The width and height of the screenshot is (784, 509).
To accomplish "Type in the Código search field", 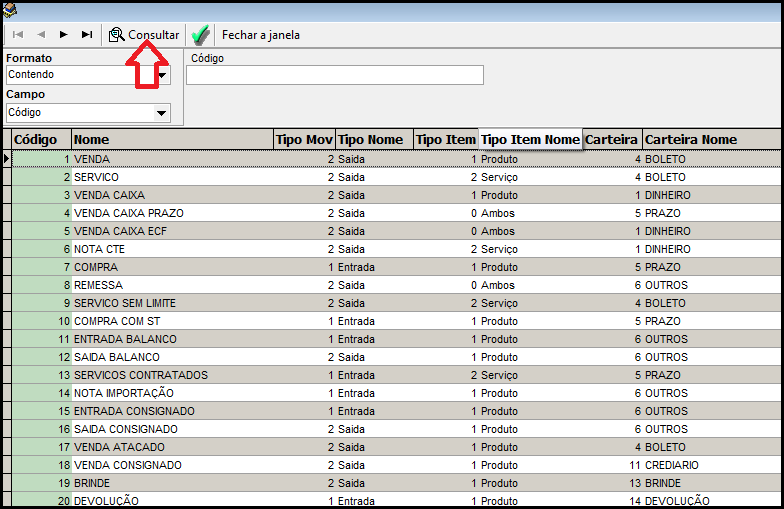I will pos(334,75).
